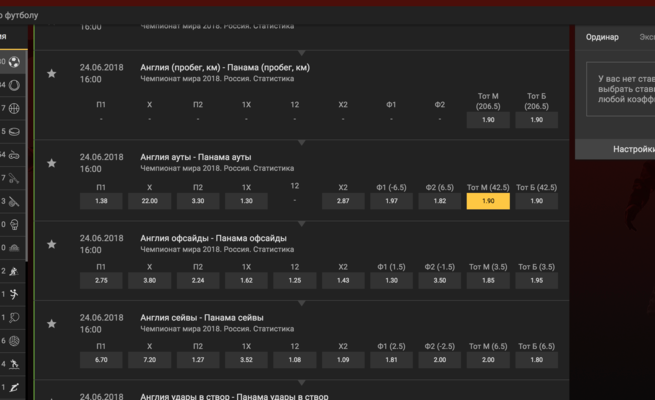
Task: Select the volleyball sport icon in sidebar
Action: pyautogui.click(x=14, y=339)
